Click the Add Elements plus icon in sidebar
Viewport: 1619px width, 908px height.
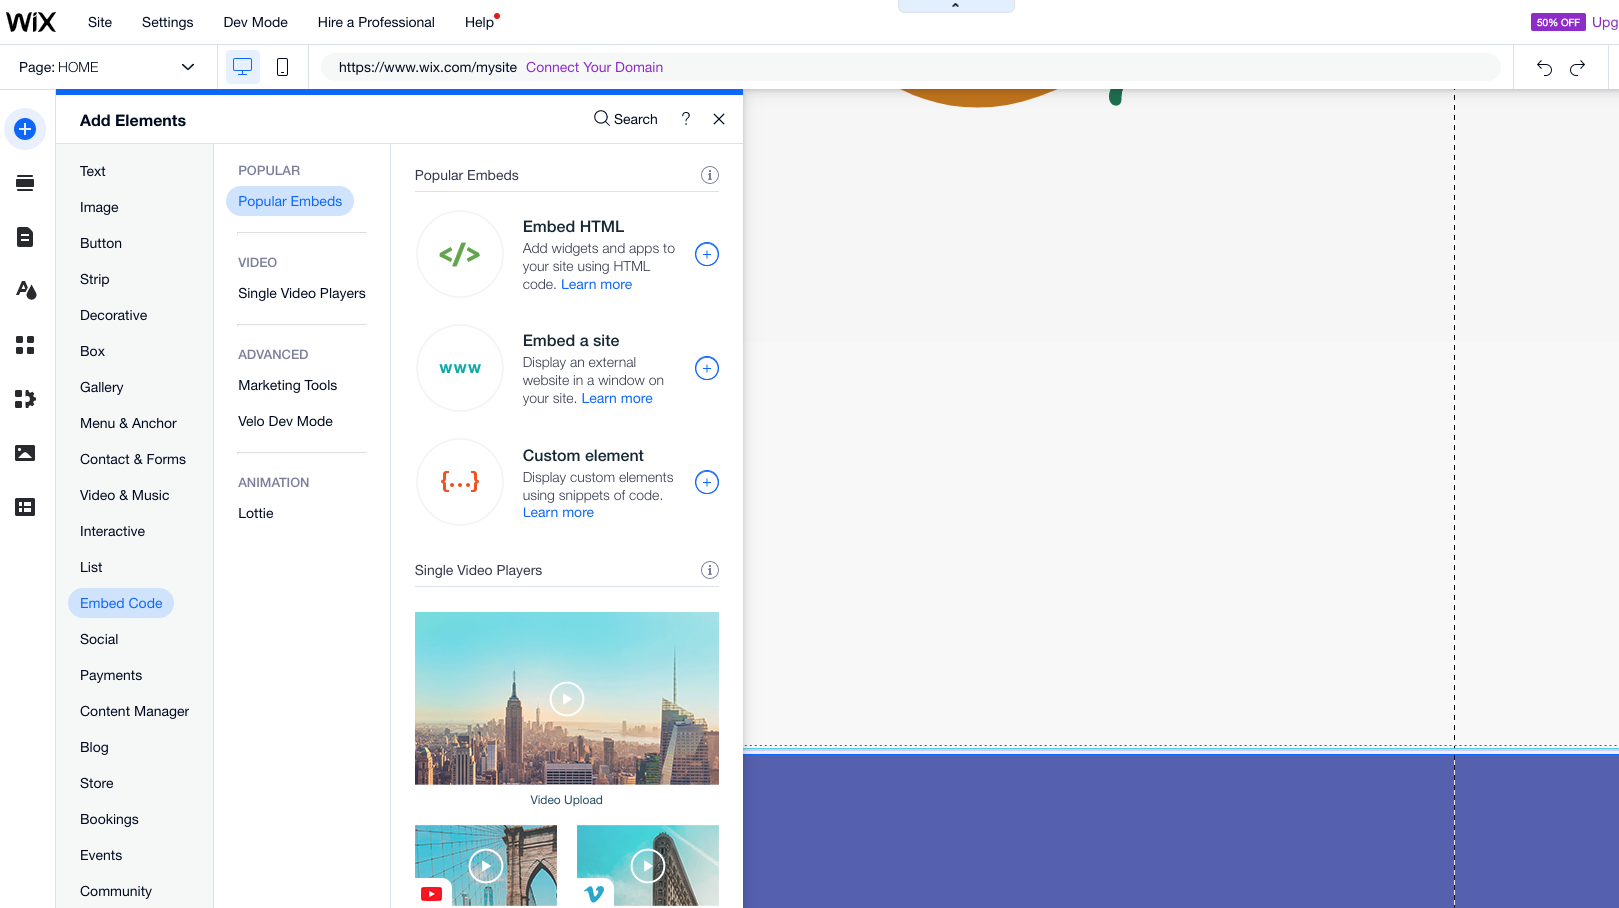tap(25, 129)
